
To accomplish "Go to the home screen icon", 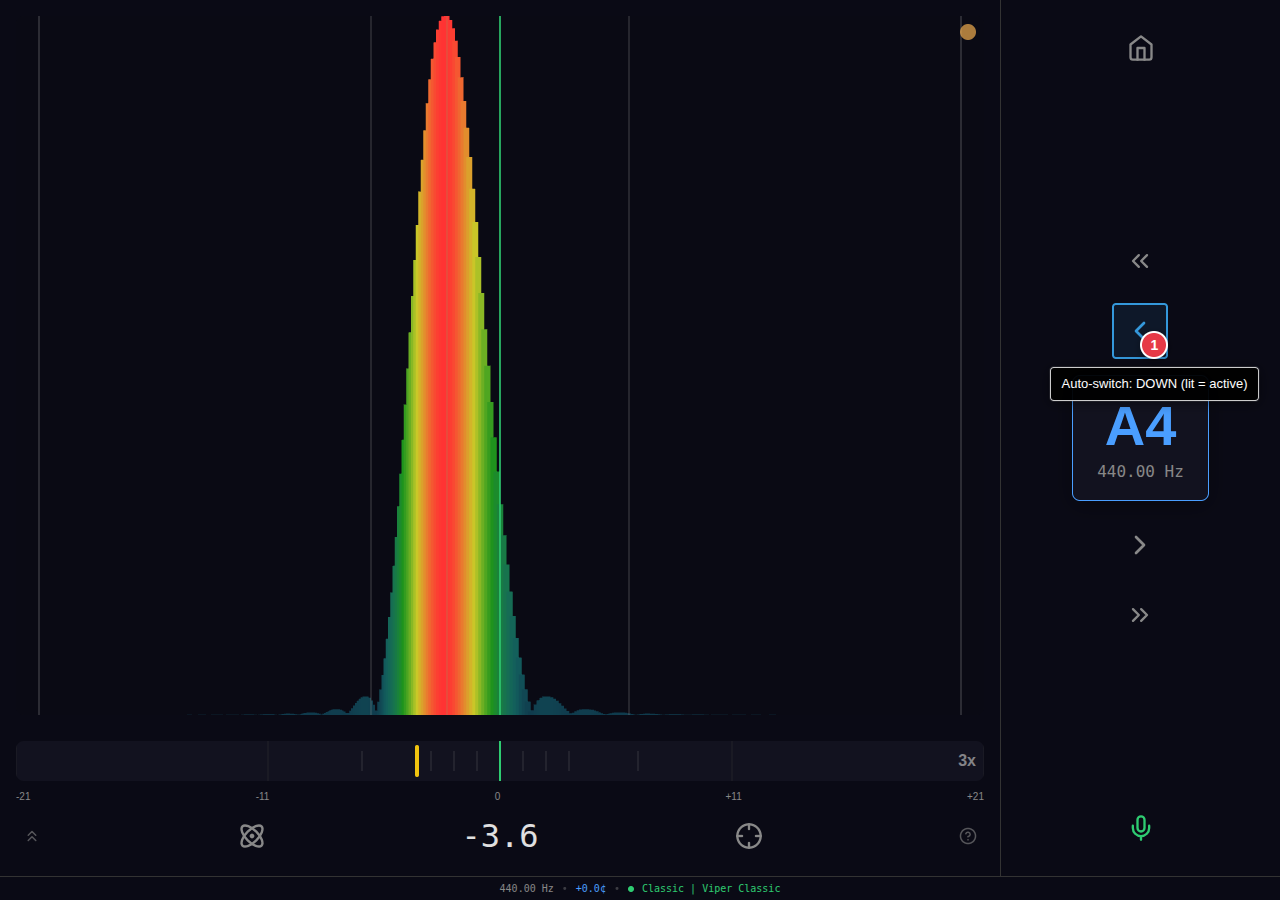I will click(1140, 48).
